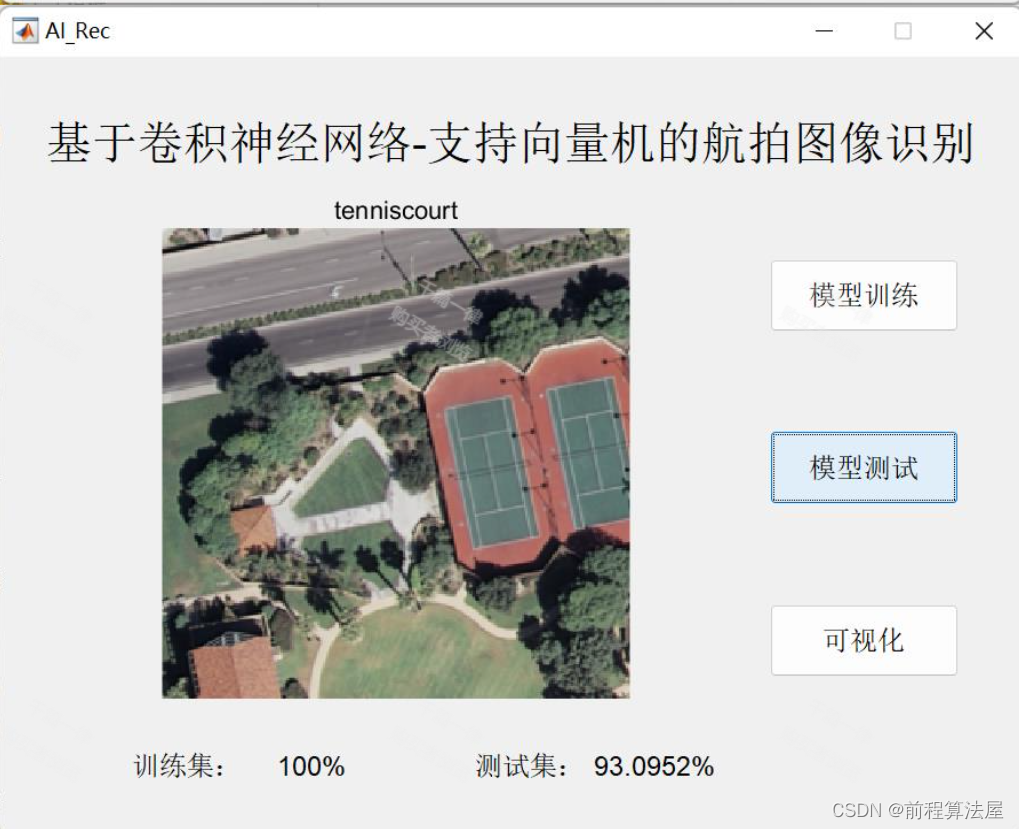The image size is (1019, 829).
Task: Close the AI_Rec window
Action: (984, 31)
